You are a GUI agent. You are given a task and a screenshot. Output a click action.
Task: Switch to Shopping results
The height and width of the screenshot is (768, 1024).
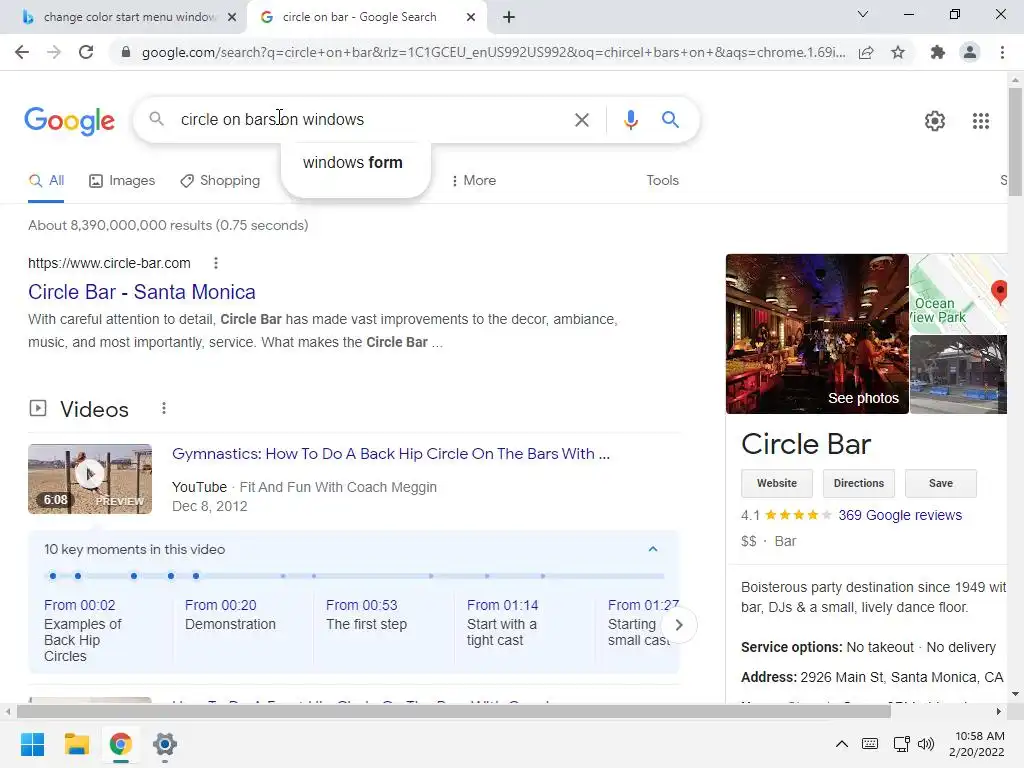220,181
